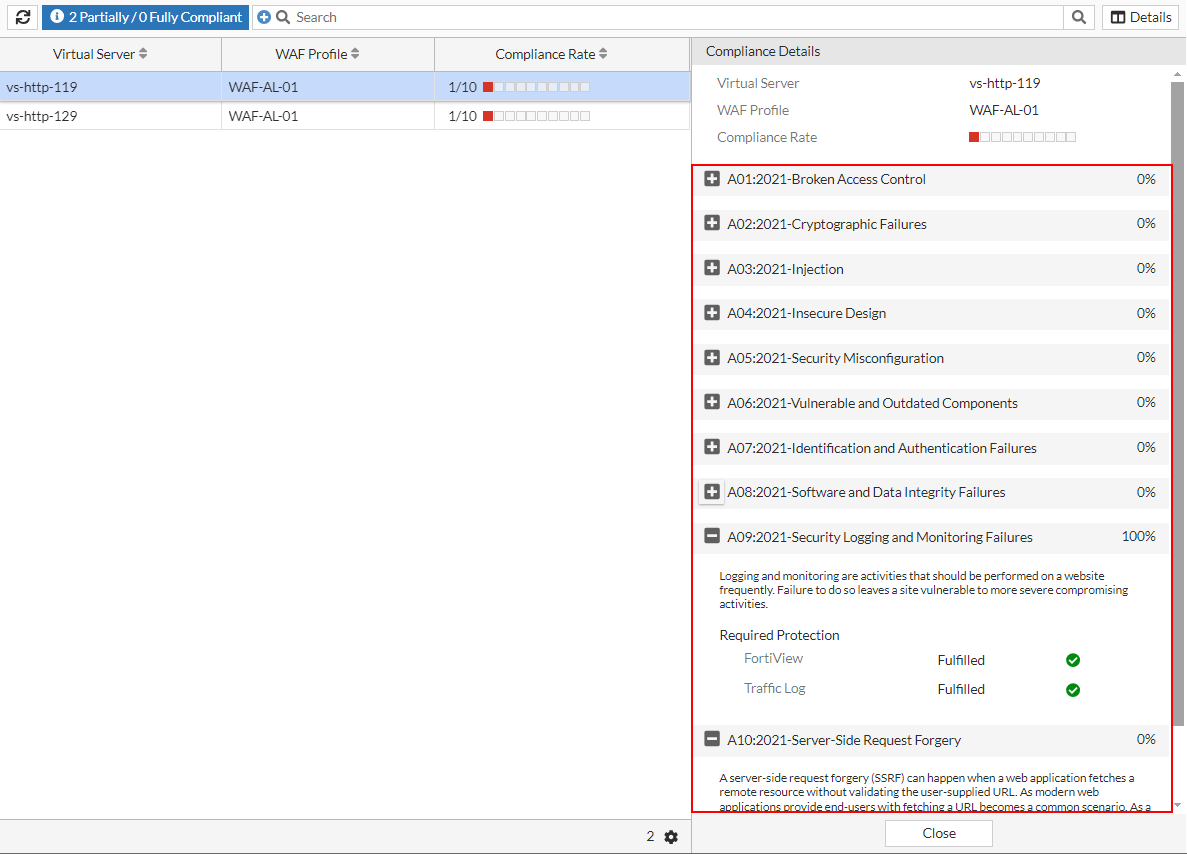Screen dimensions: 1187x854
Task: Click Traffic Log fulfilled green check icon
Action: [x=1073, y=690]
